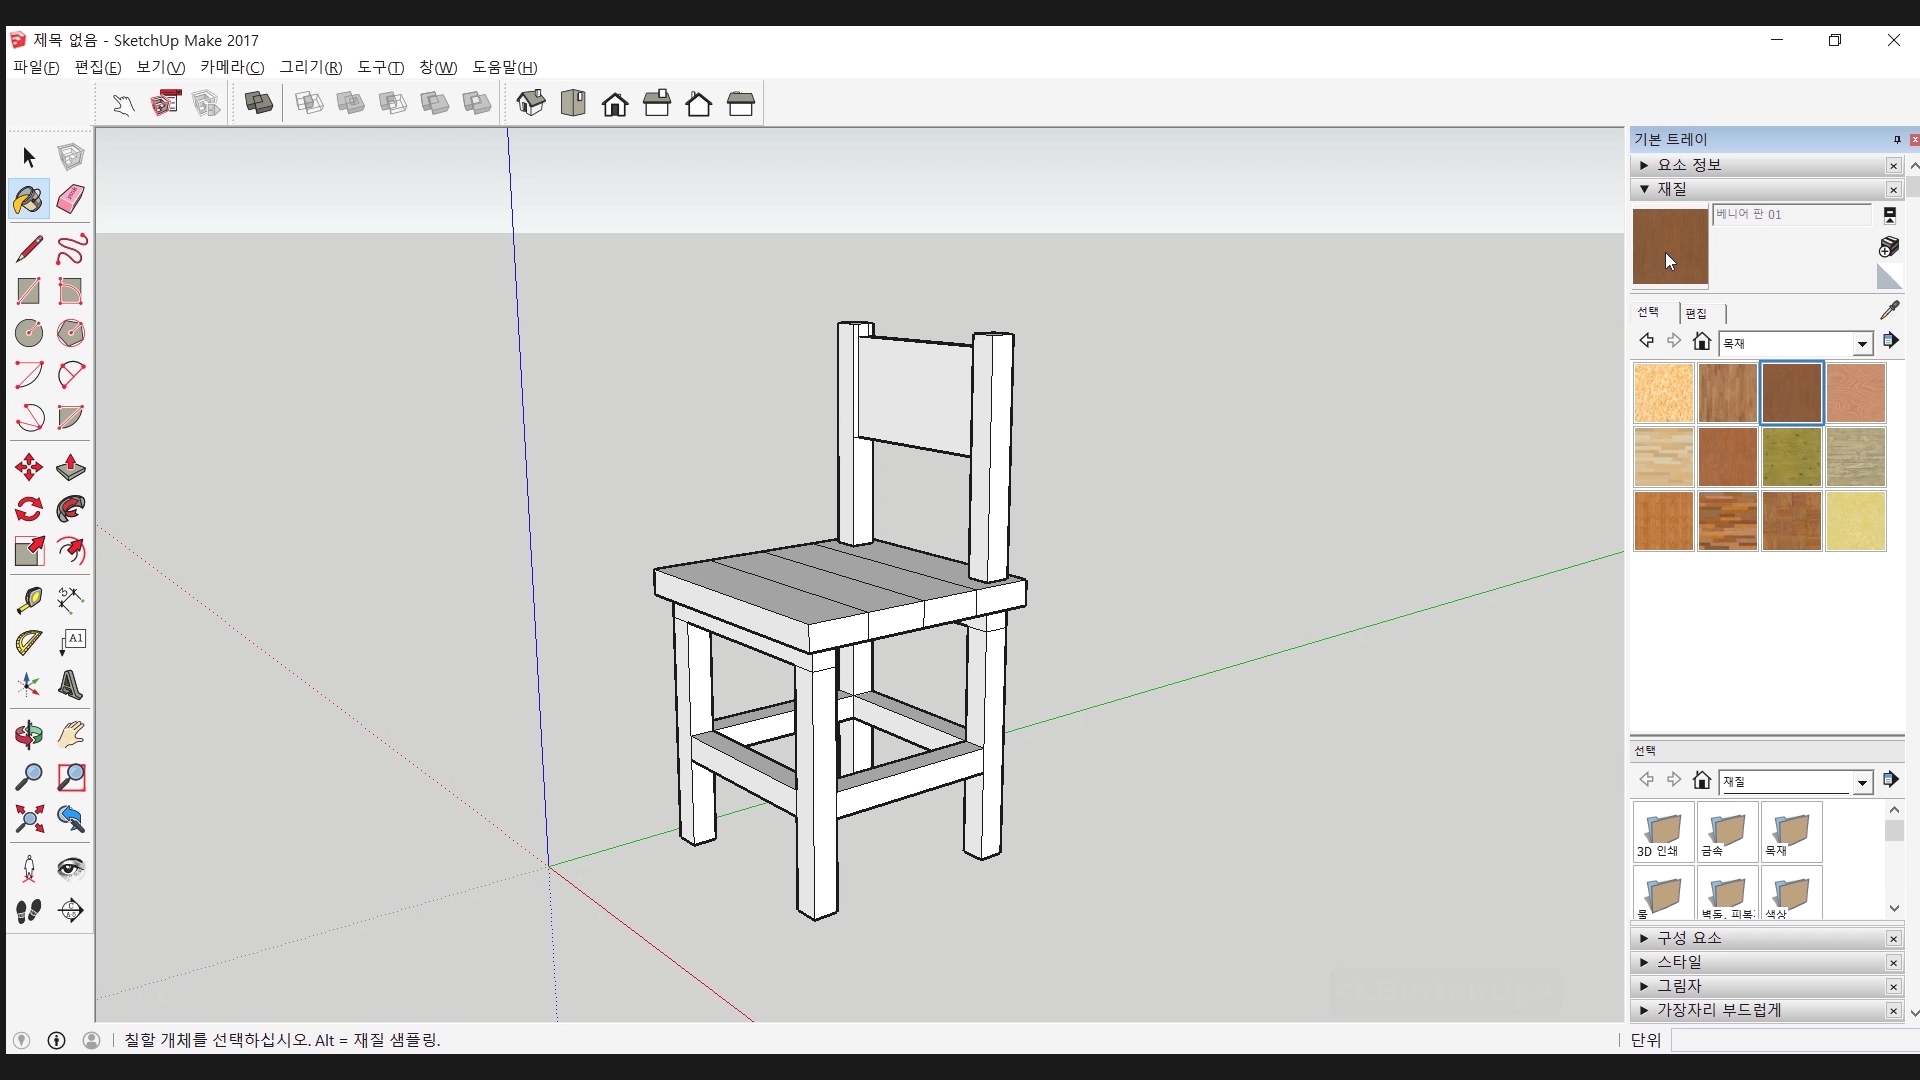Image resolution: width=1920 pixels, height=1080 pixels.
Task: Toggle secondary selection pane display button
Action: tap(1889, 215)
